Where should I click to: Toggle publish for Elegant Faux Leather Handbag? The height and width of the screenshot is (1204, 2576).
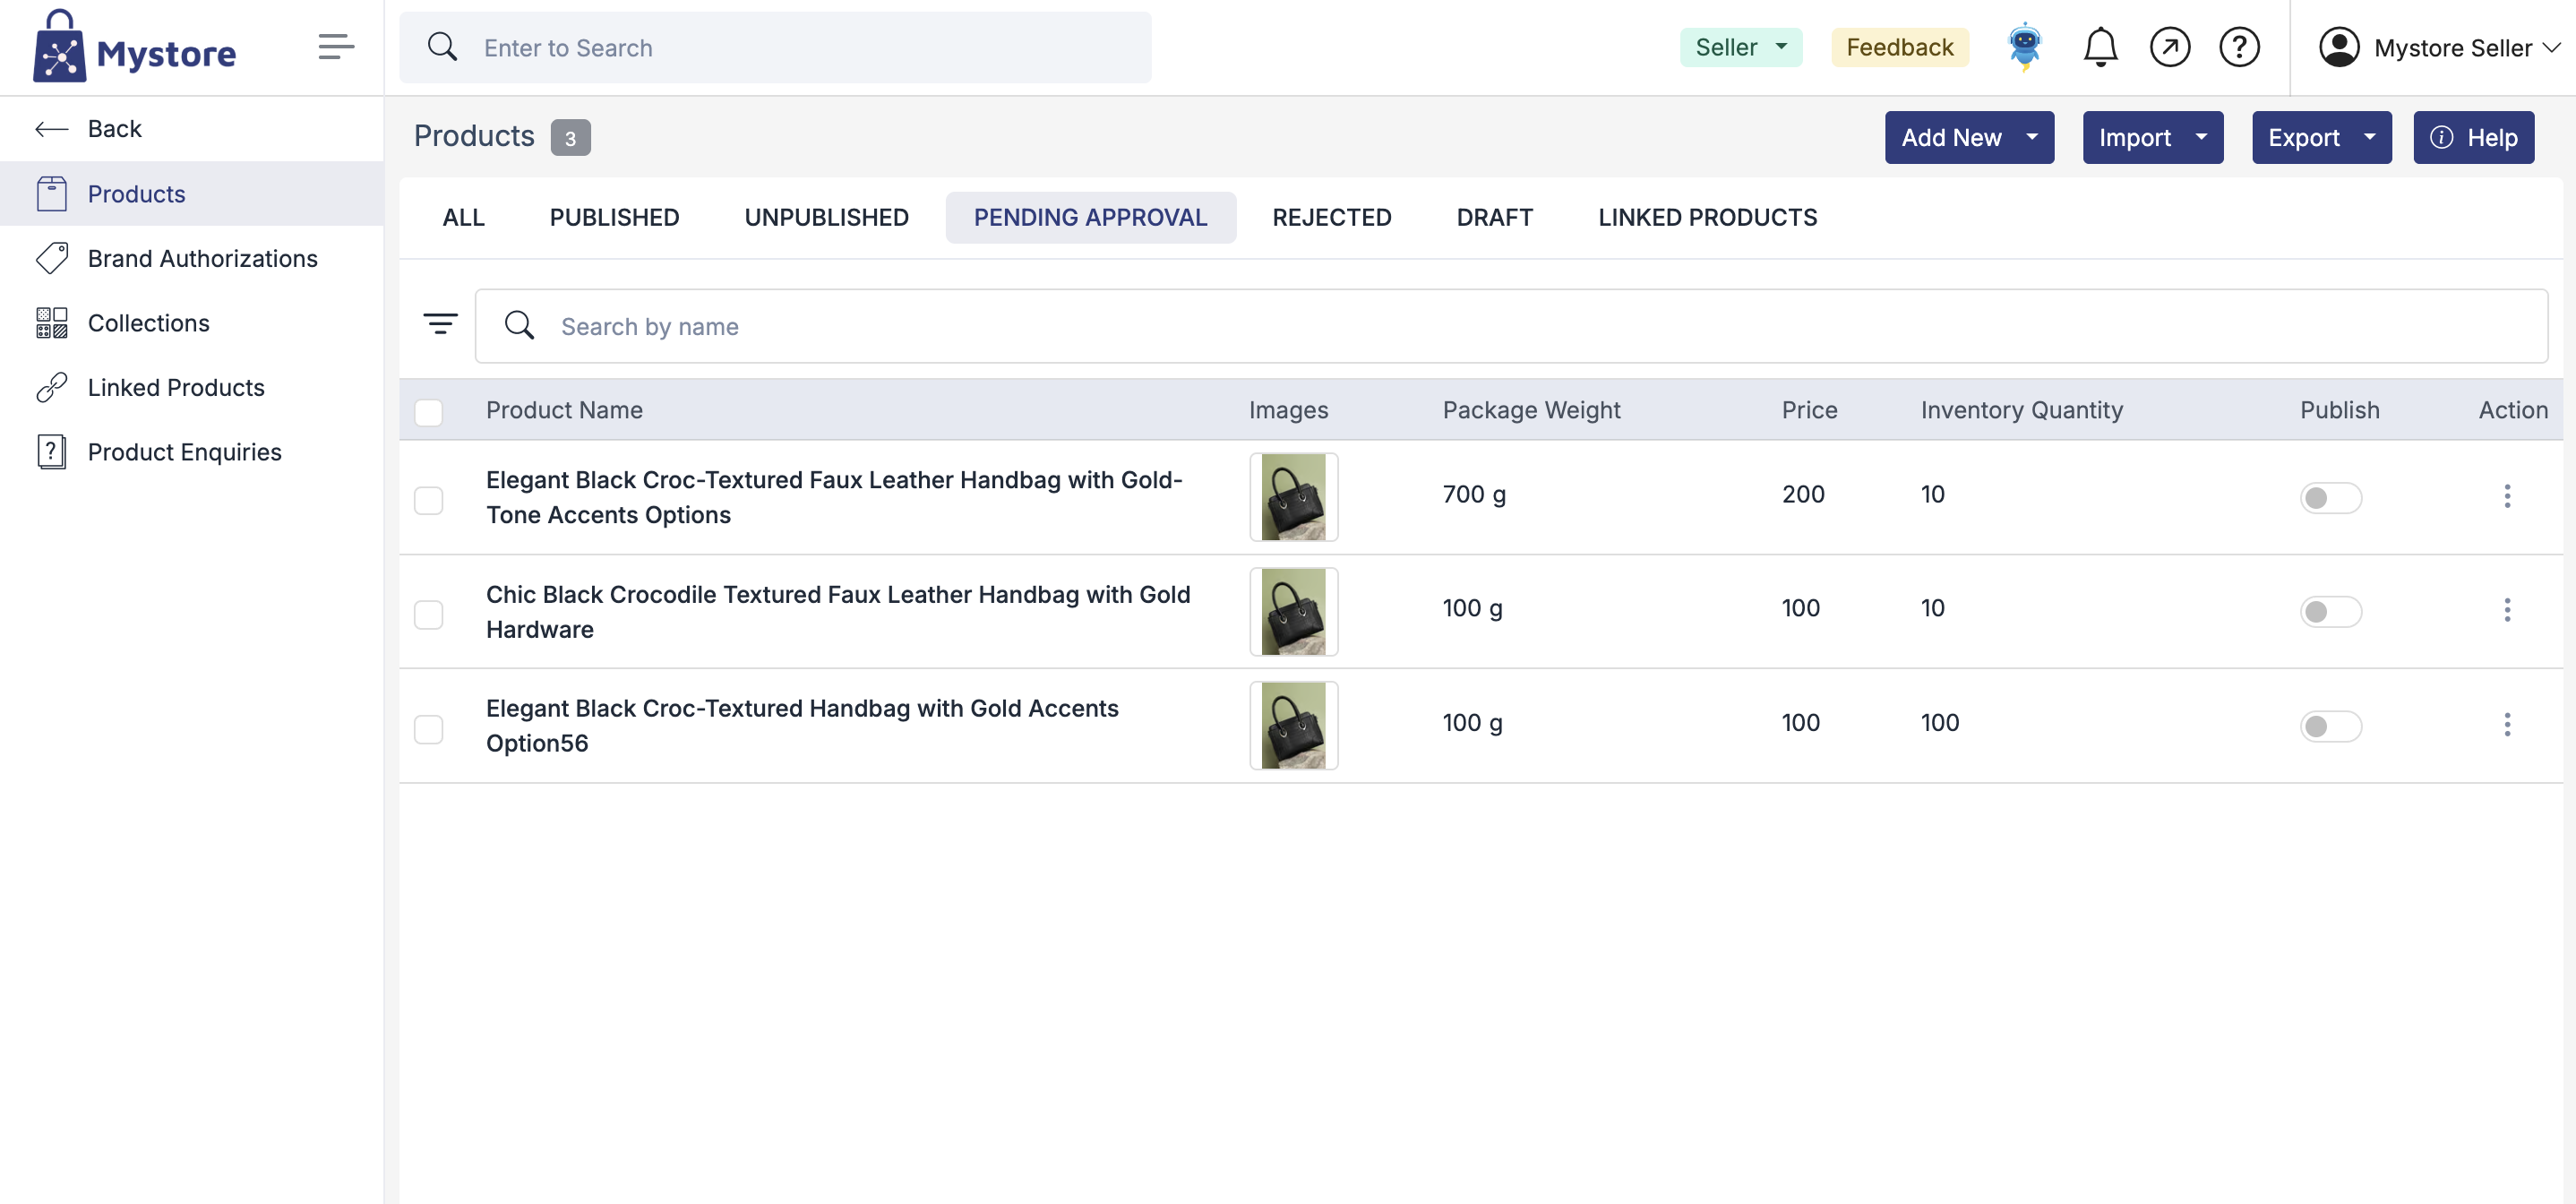point(2330,497)
